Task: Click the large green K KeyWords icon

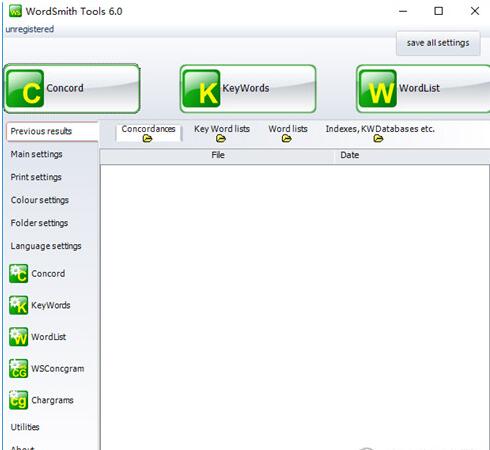Action: click(x=202, y=89)
